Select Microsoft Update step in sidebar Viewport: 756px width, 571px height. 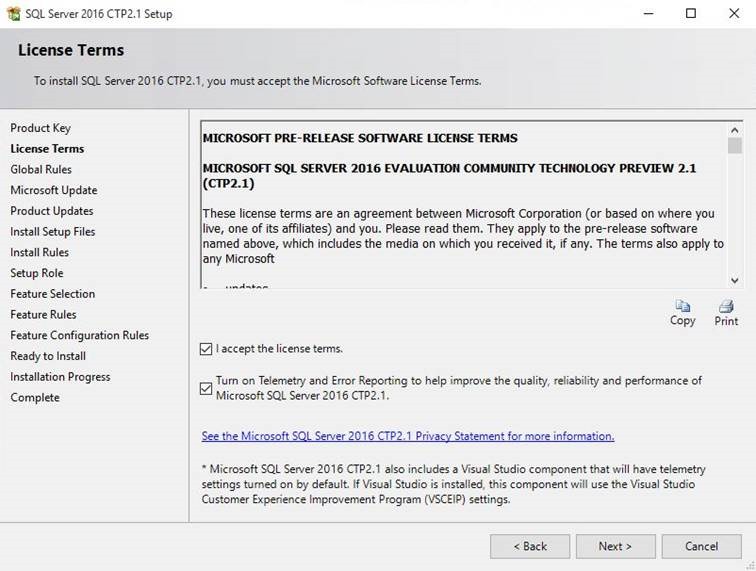click(54, 190)
